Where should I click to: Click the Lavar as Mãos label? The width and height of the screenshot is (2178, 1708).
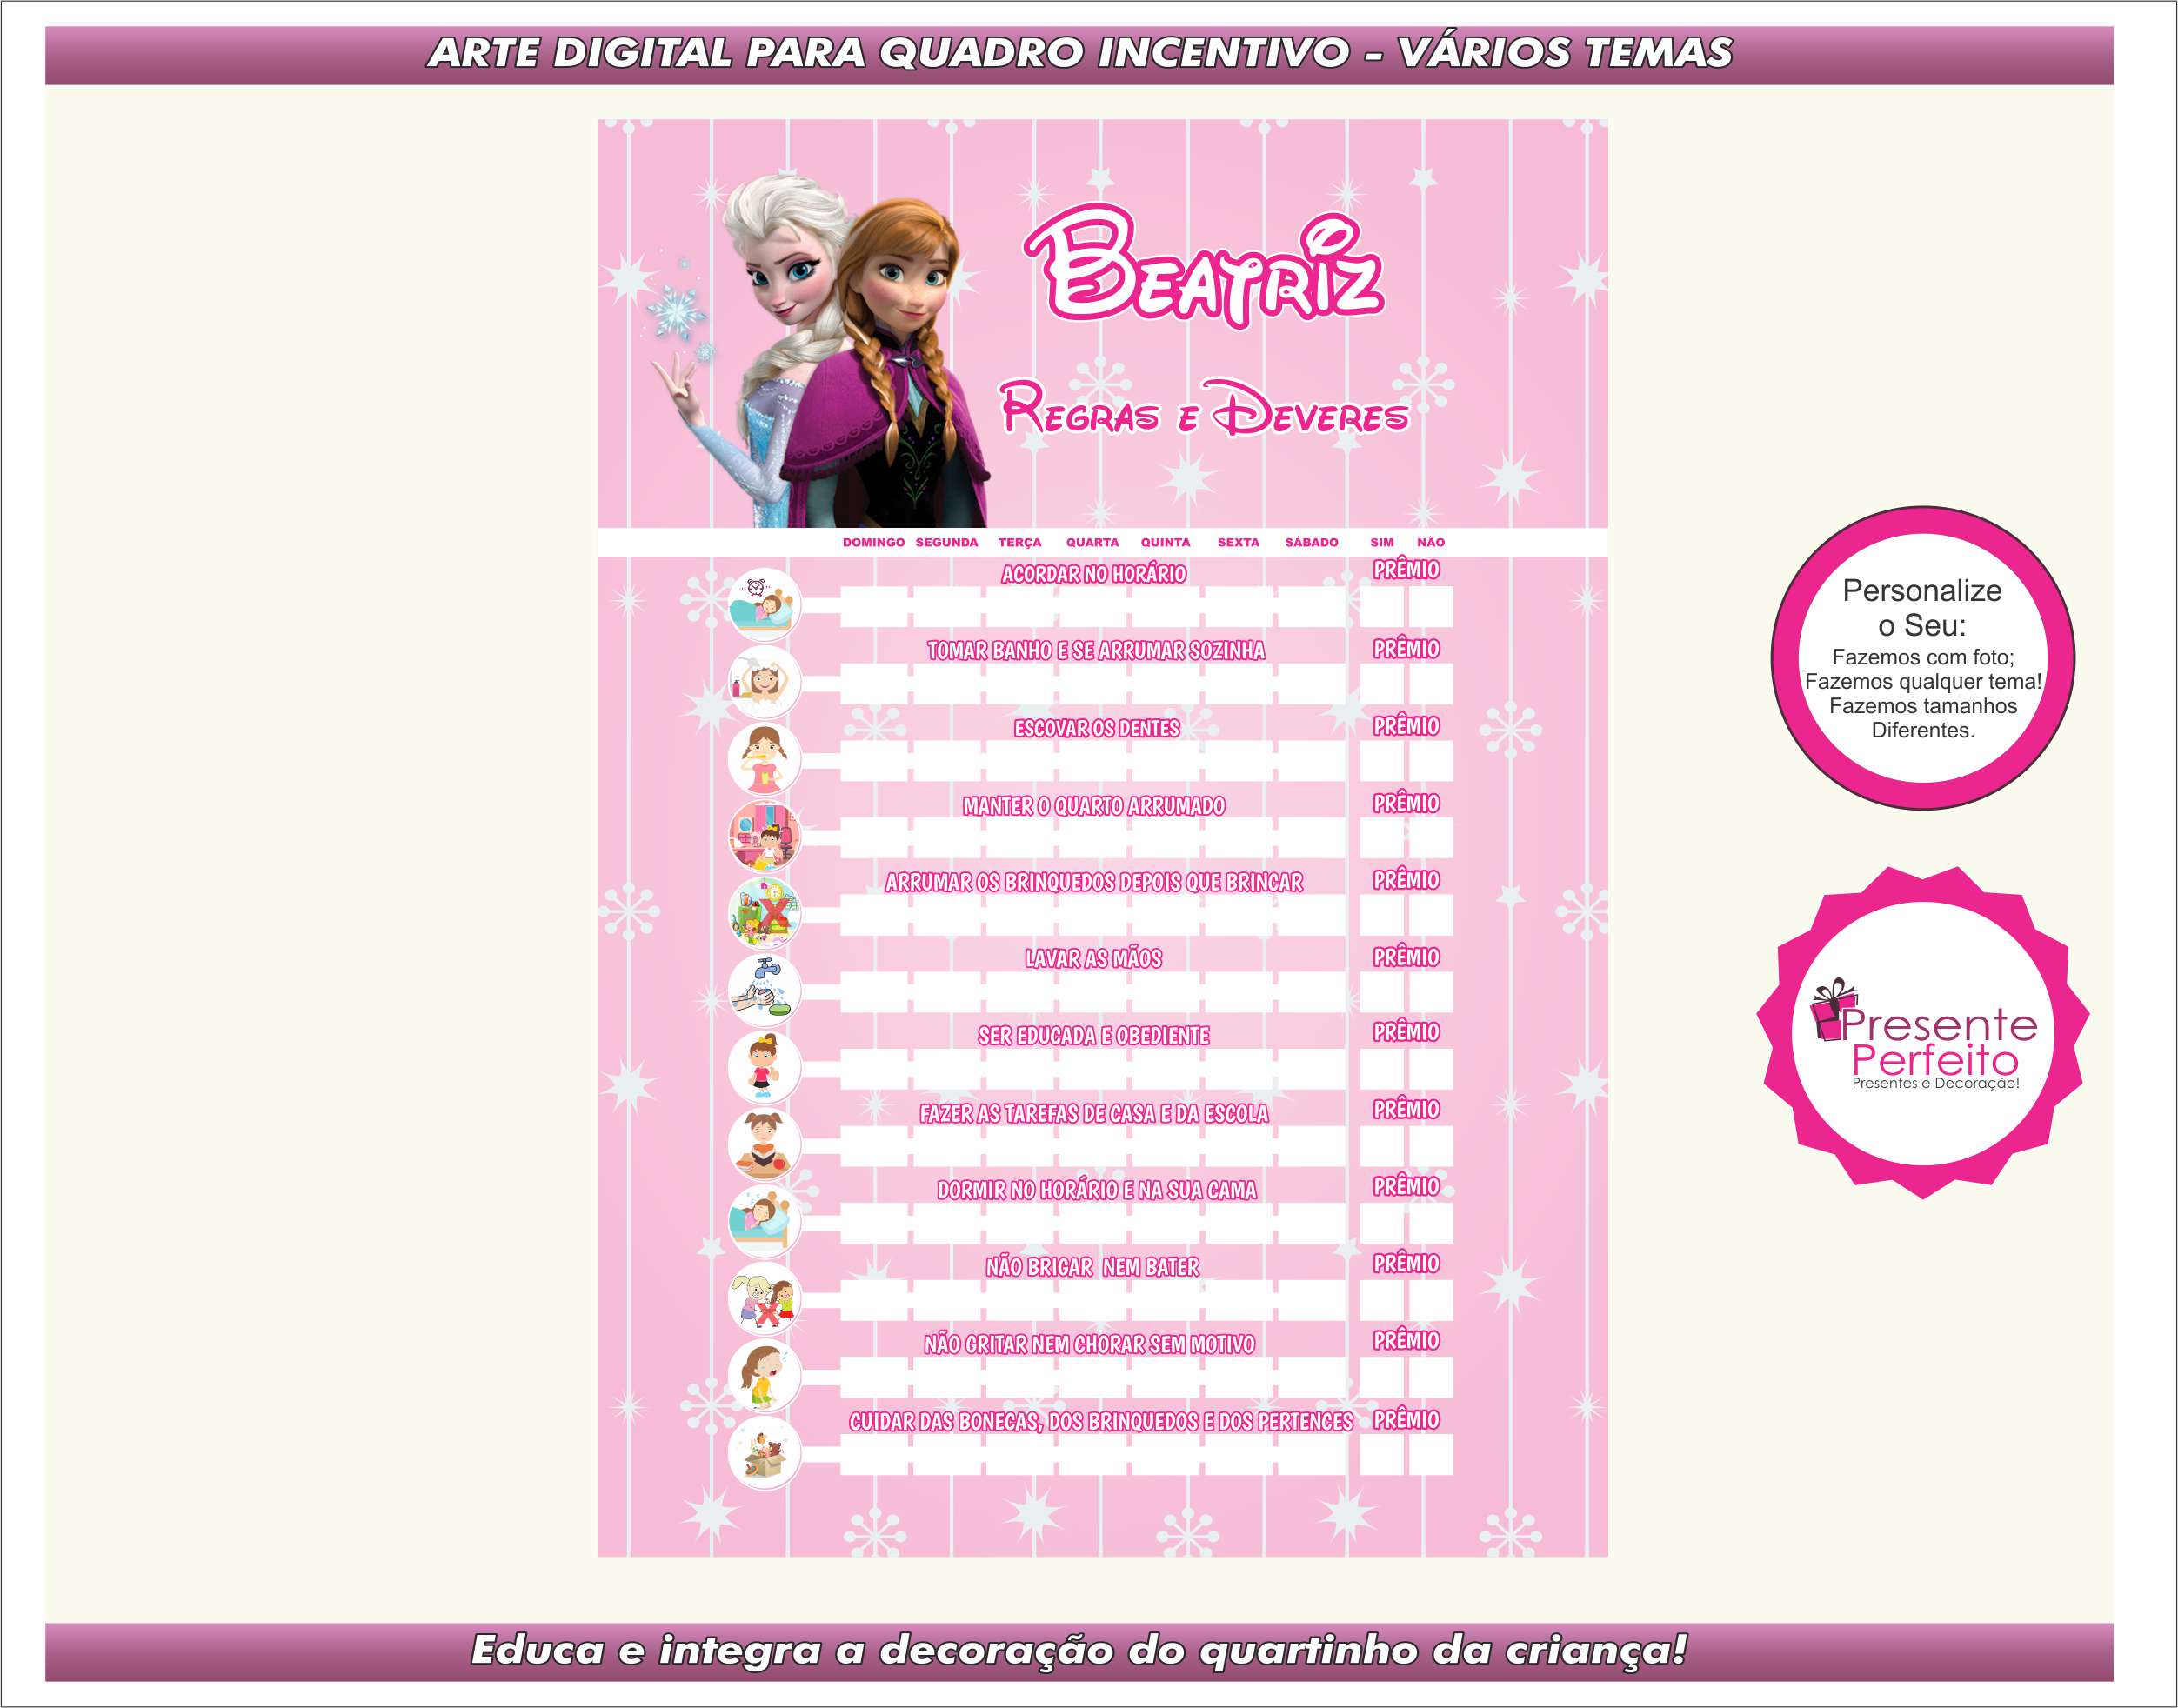[x=1094, y=959]
